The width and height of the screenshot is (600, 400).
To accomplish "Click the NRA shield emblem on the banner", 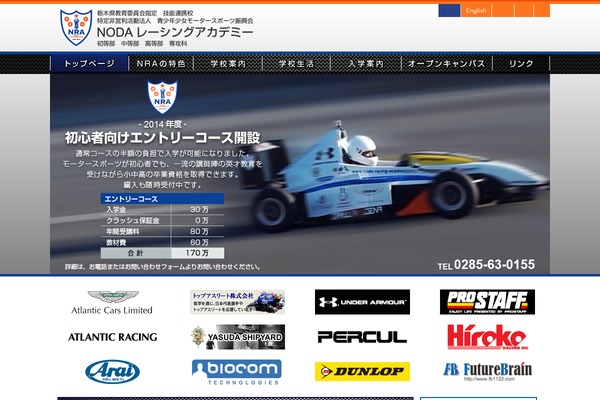I will [x=162, y=97].
